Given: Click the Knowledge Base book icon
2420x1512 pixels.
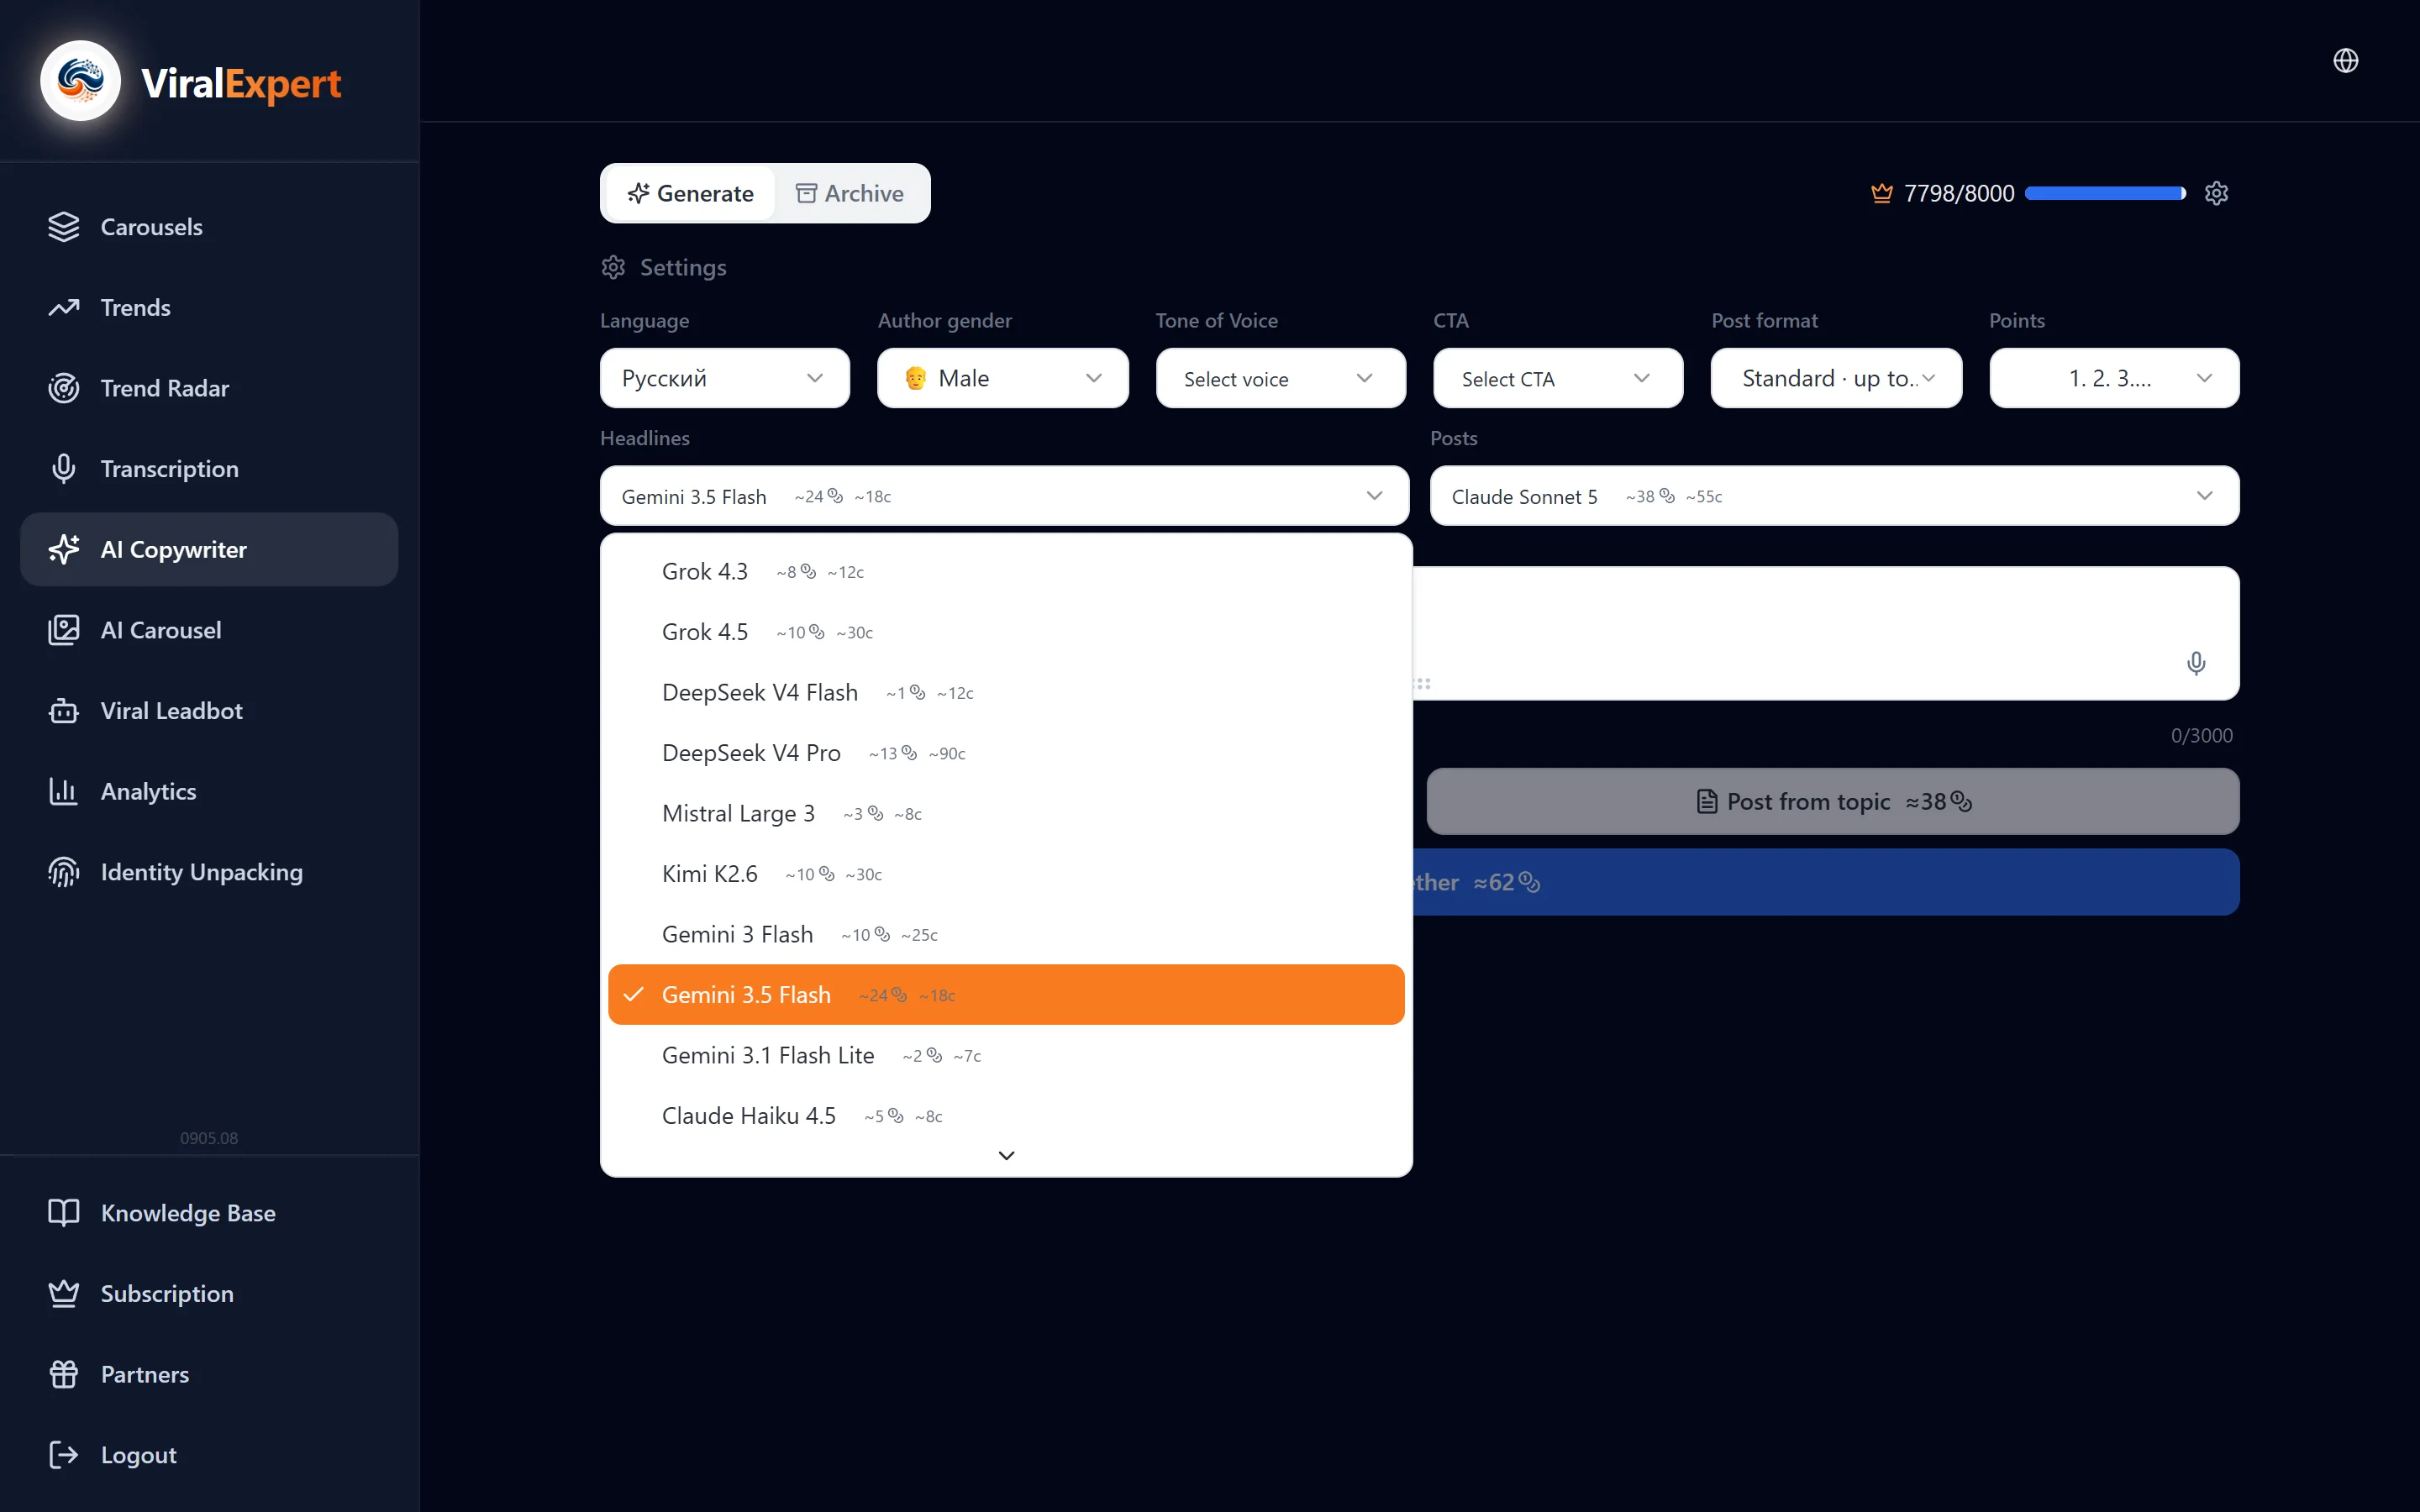Looking at the screenshot, I should [64, 1213].
